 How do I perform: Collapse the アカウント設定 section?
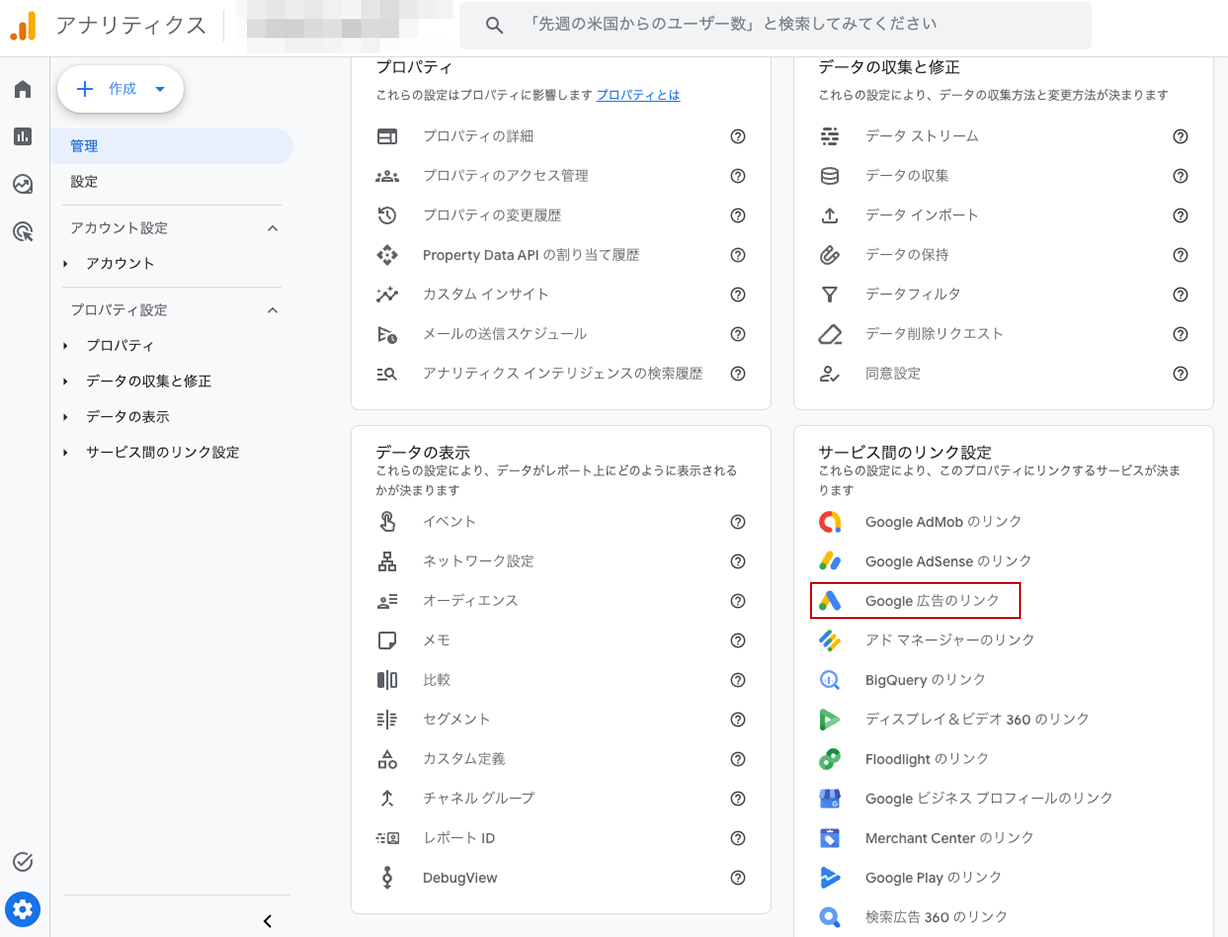(272, 228)
